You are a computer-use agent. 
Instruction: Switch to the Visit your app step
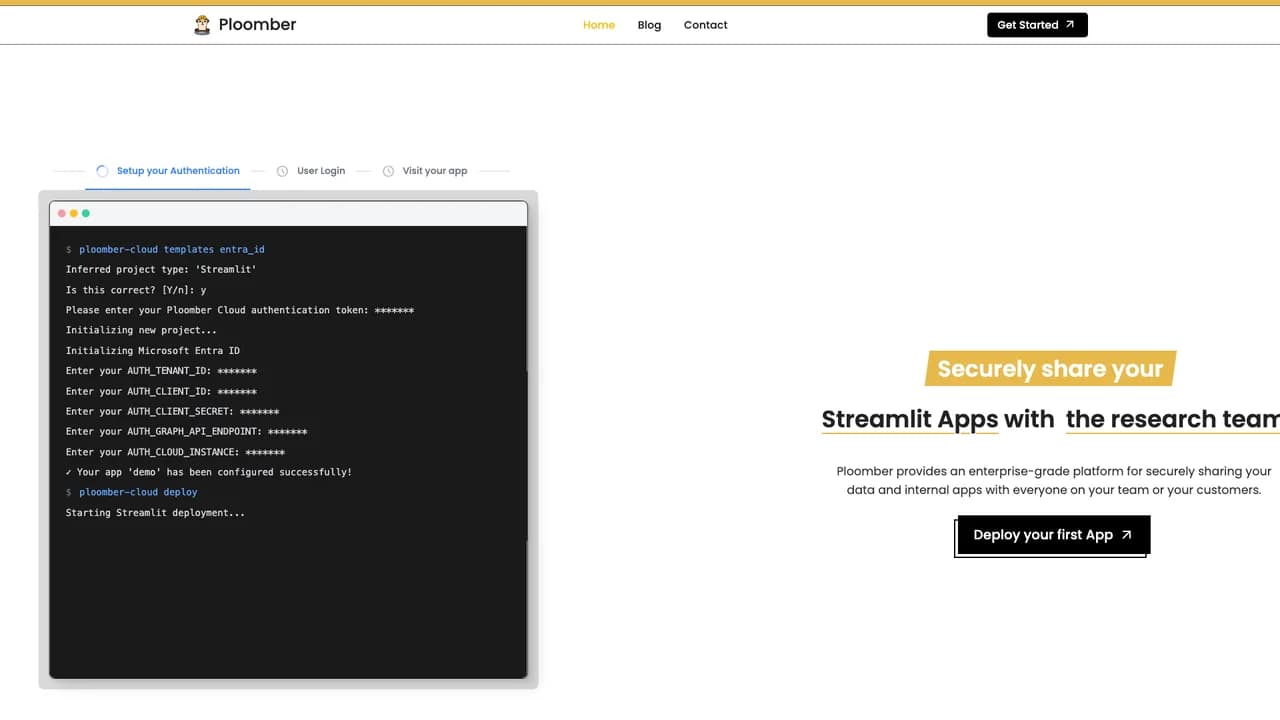tap(425, 171)
